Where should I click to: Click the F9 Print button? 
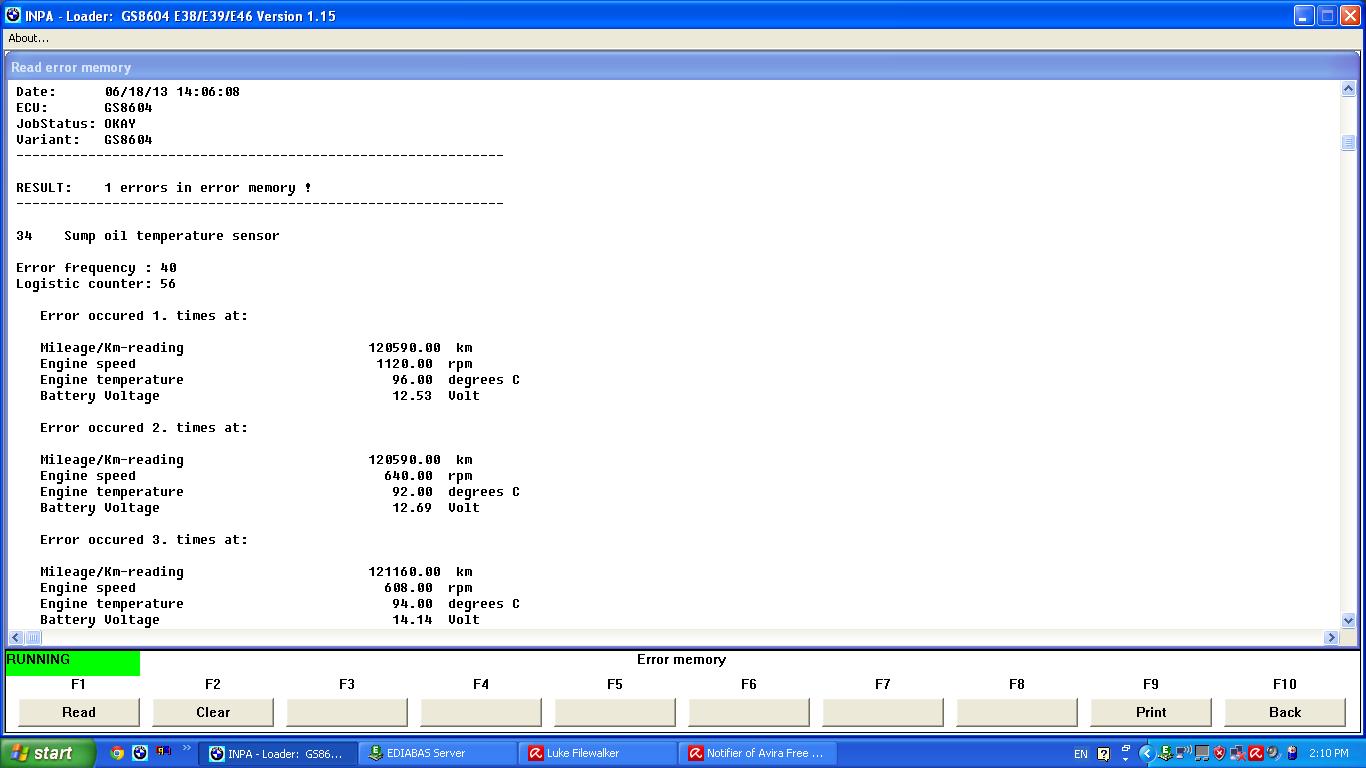[x=1150, y=712]
